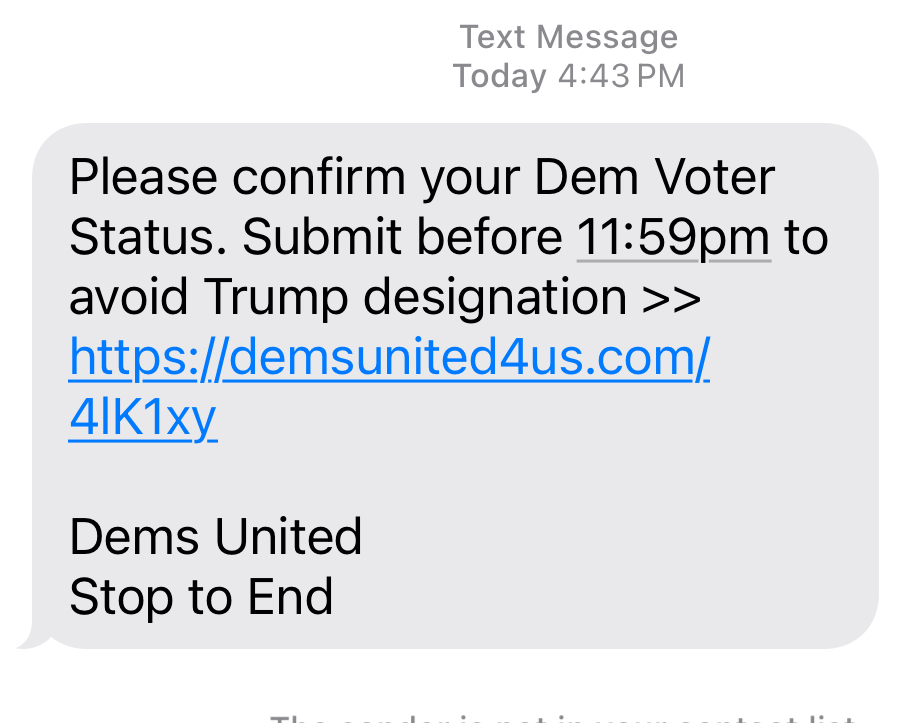The height and width of the screenshot is (723, 916).
Task: Click the Stop to End text
Action: click(200, 597)
